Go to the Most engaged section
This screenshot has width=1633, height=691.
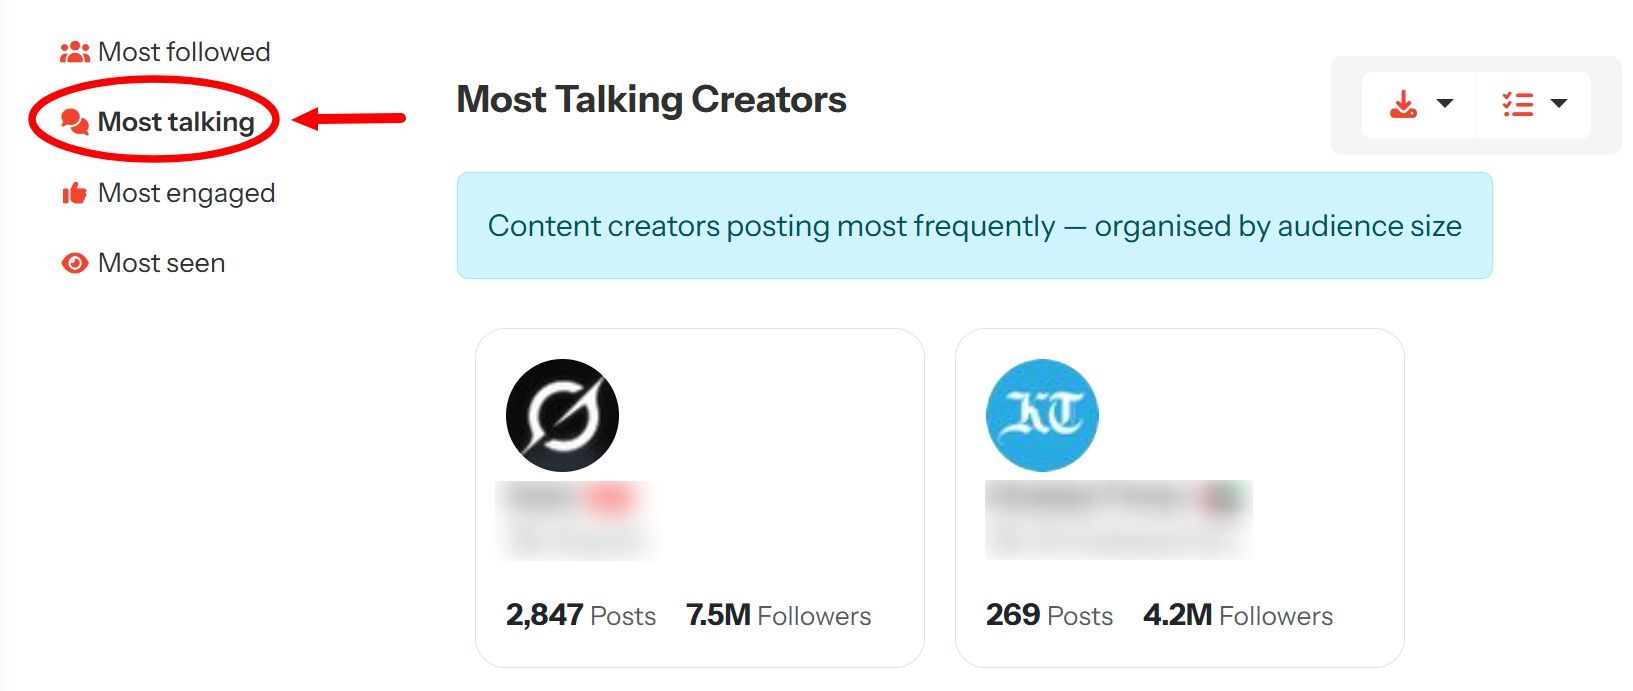186,193
